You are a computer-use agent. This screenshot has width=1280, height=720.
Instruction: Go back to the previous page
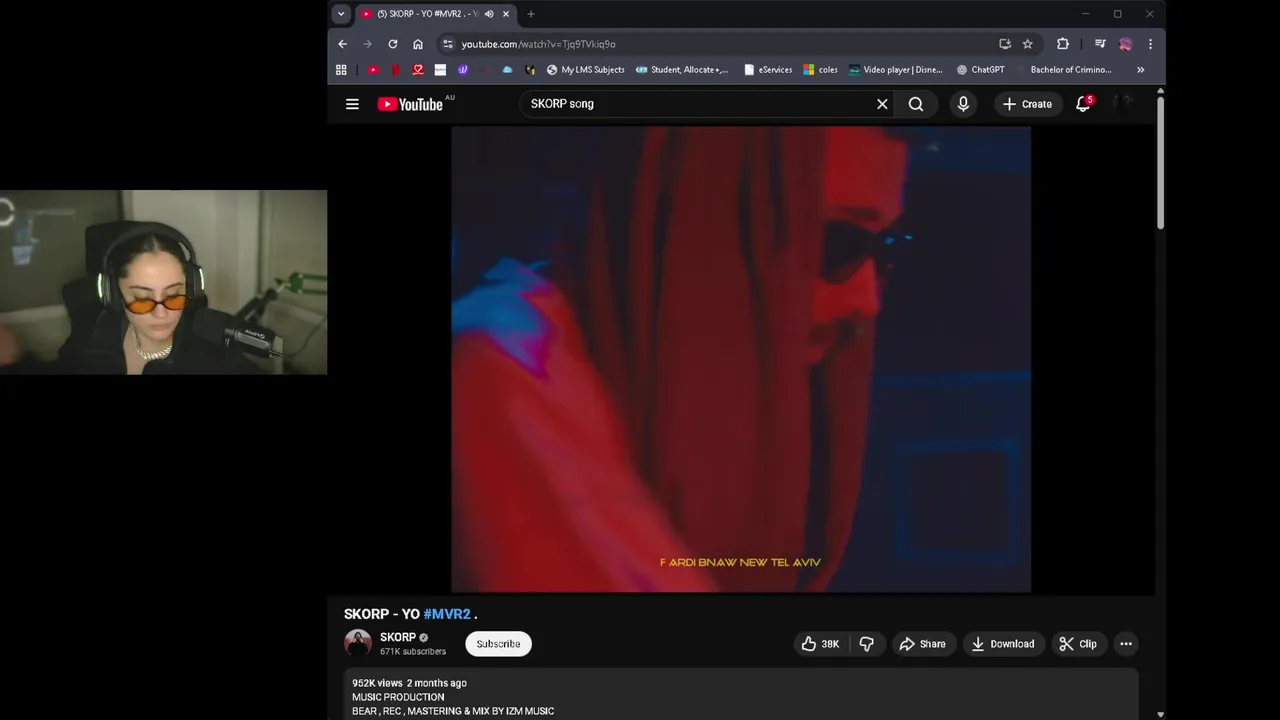click(343, 44)
